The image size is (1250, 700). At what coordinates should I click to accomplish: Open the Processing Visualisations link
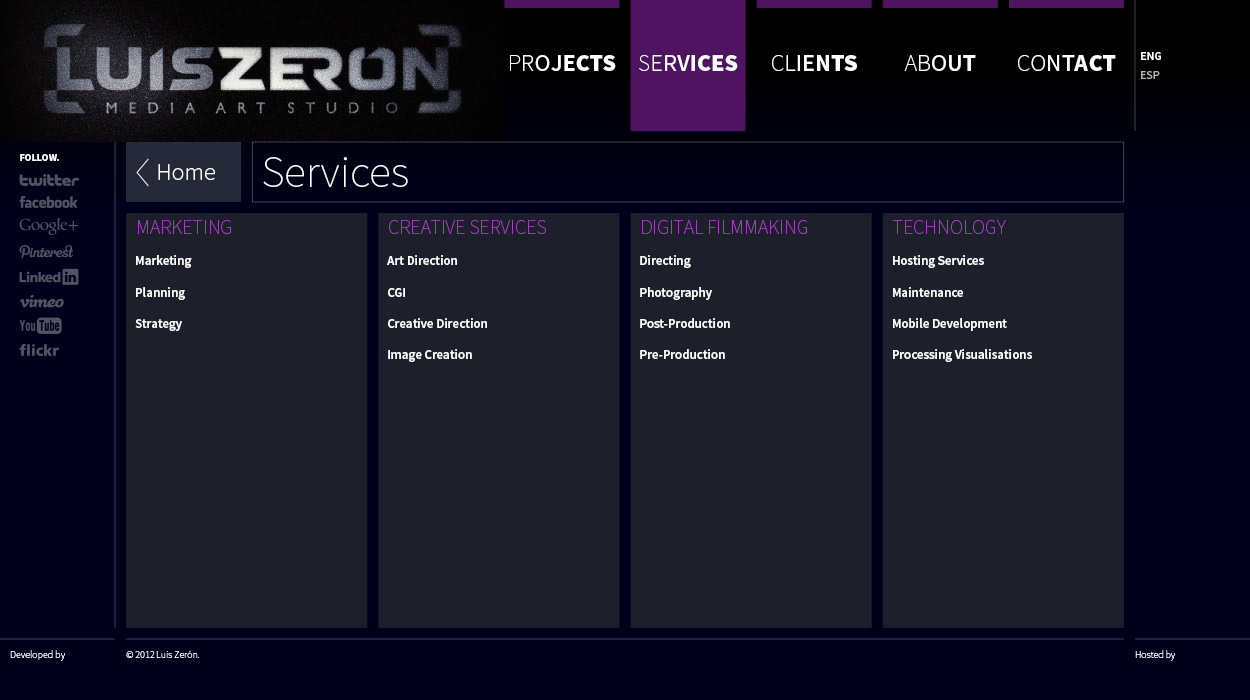pos(962,355)
